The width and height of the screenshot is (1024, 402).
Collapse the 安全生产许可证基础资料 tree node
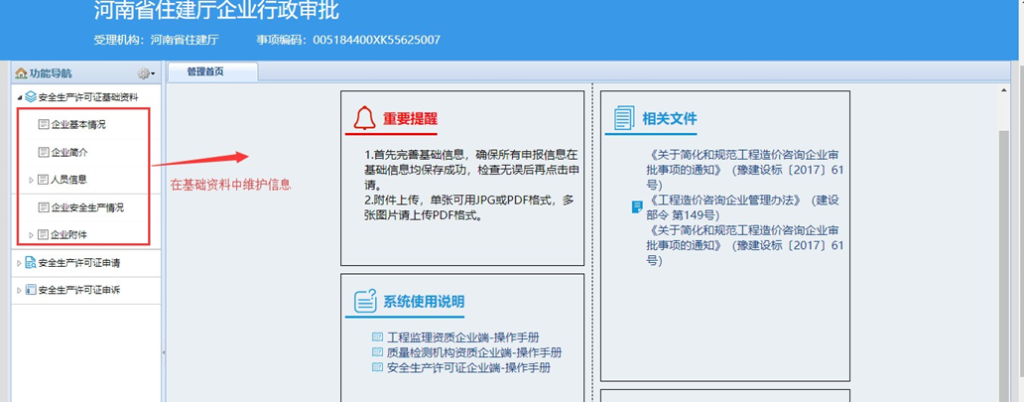pos(19,98)
